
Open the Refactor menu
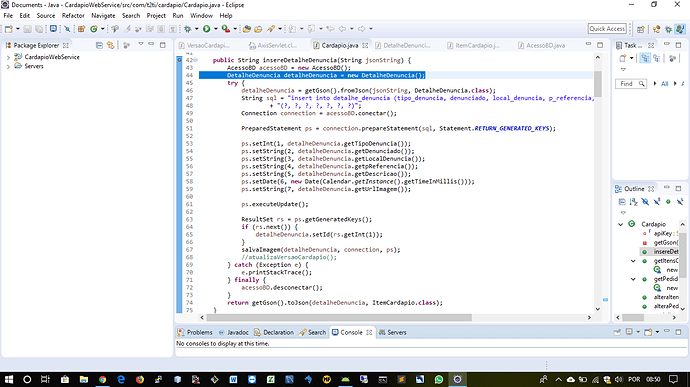[x=73, y=15]
